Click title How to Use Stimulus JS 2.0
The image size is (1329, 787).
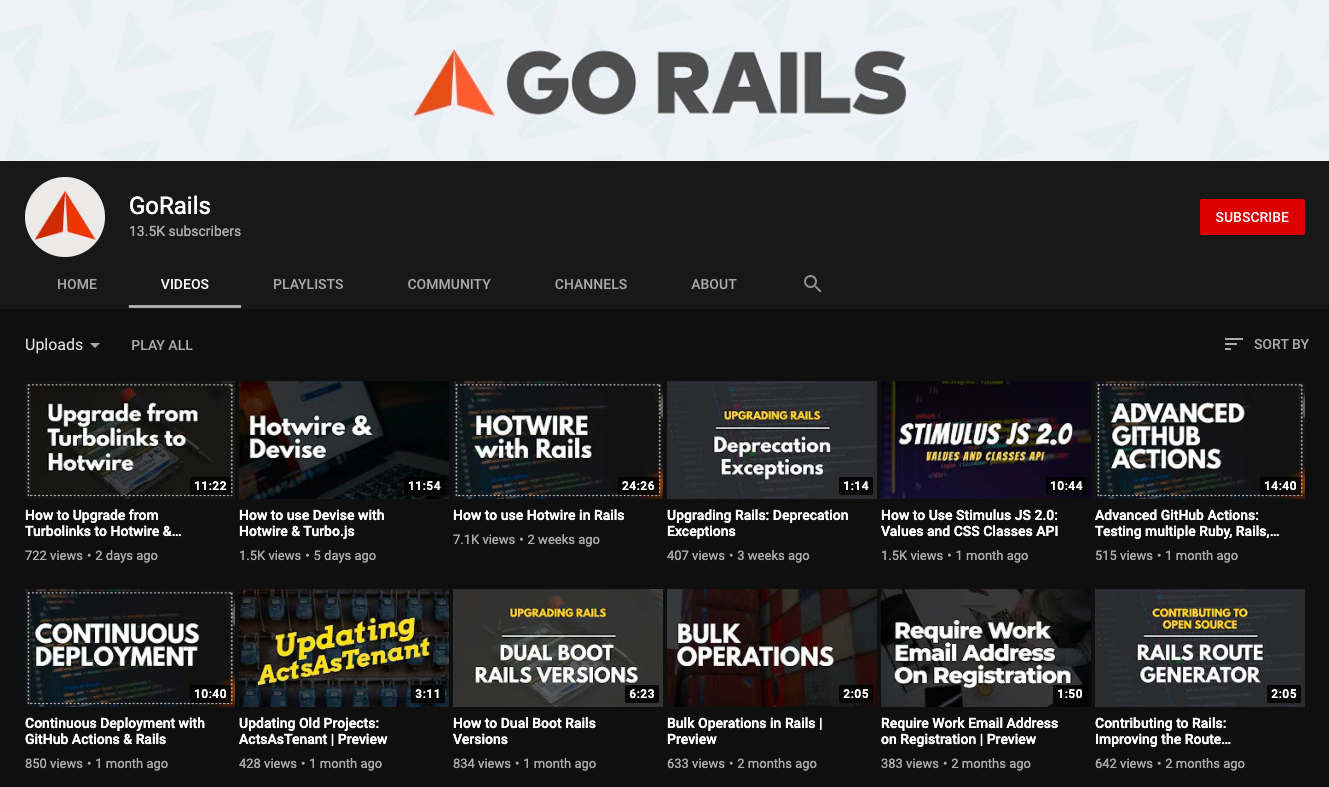(x=970, y=523)
